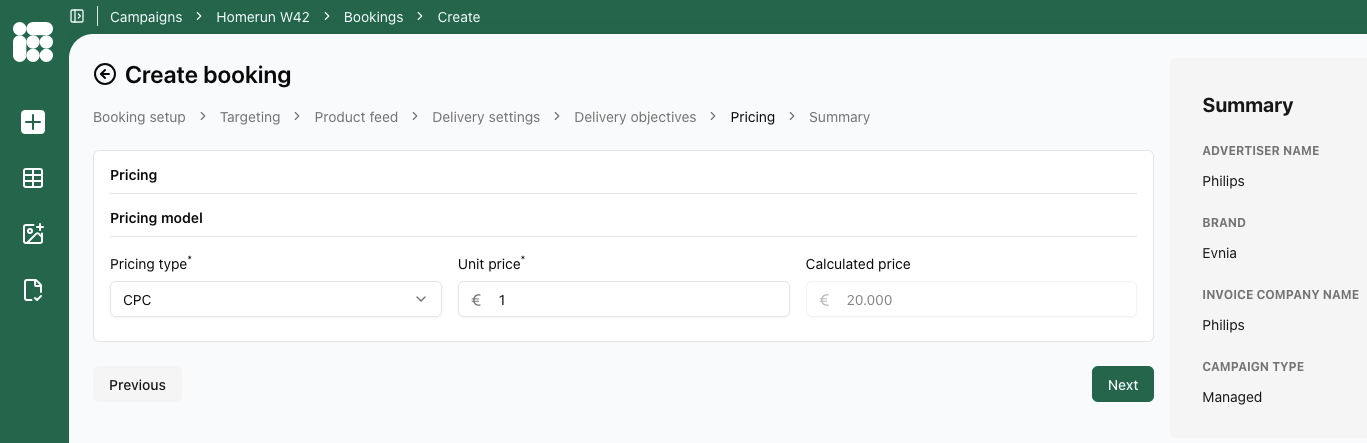Click the Next button
Screen dimensions: 1367x443
pyautogui.click(x=1123, y=384)
